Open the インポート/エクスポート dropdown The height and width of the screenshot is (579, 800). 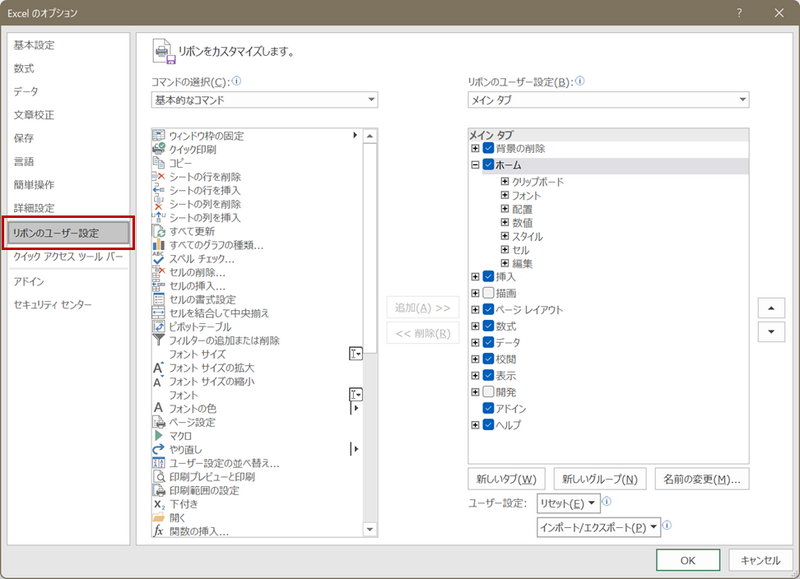pos(598,527)
